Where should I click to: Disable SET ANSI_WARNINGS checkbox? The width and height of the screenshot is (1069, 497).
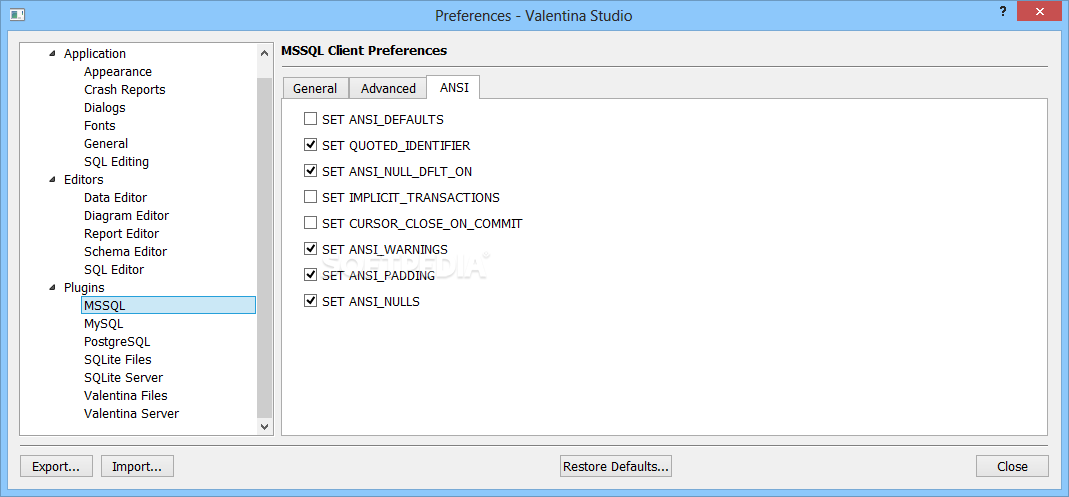pos(310,249)
